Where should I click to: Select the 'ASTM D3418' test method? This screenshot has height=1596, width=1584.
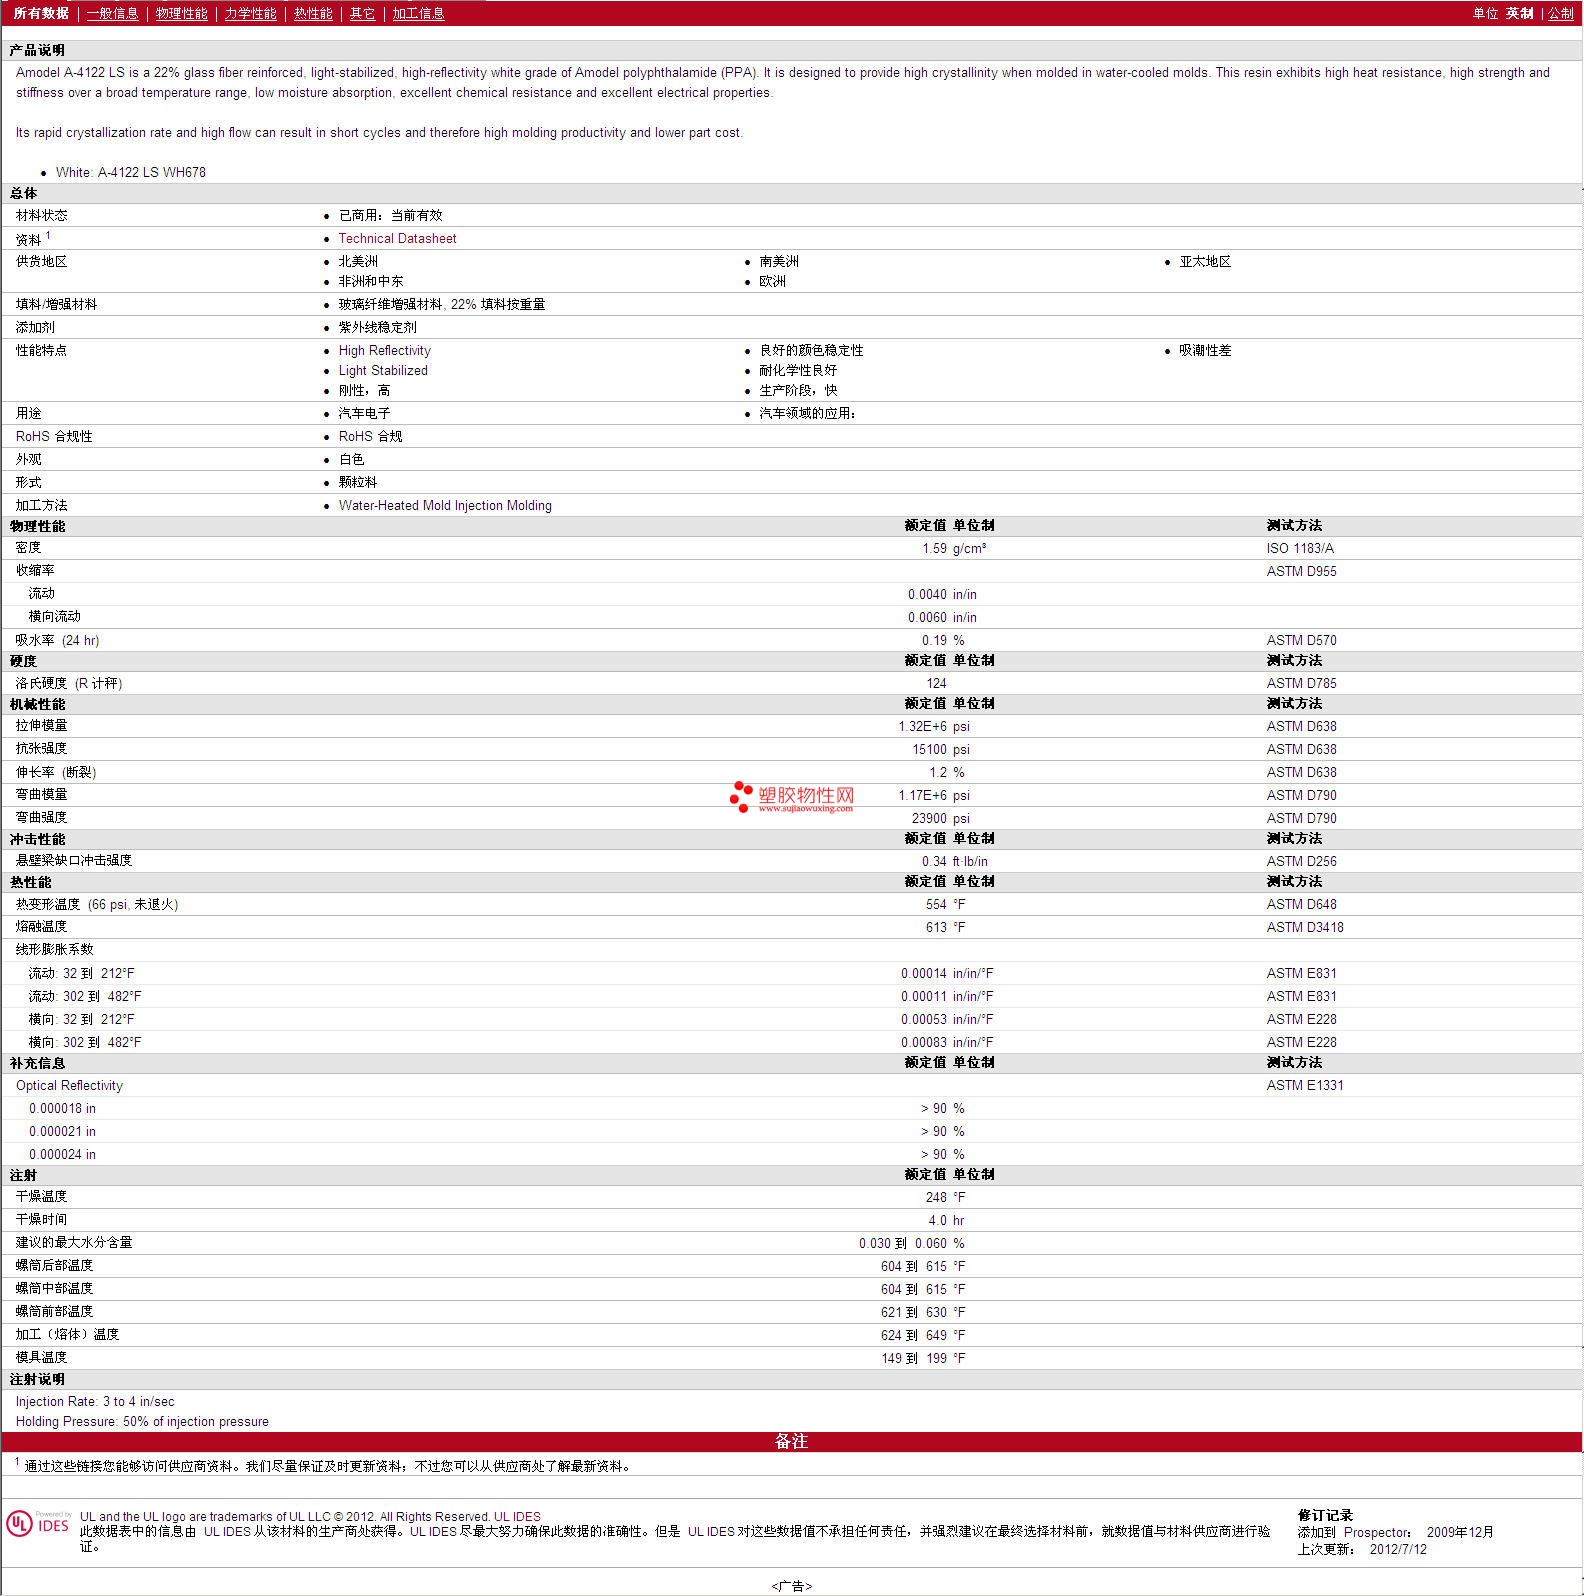point(1305,927)
